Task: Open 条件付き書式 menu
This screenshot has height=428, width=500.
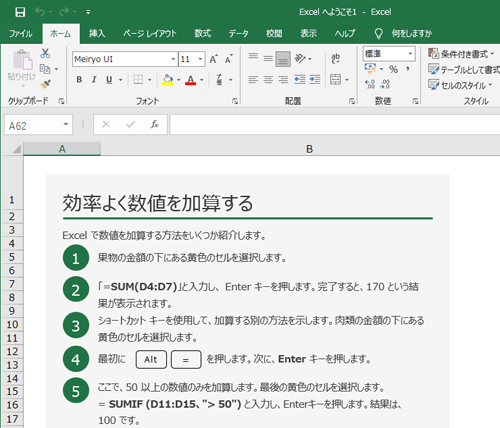Action: tap(462, 54)
